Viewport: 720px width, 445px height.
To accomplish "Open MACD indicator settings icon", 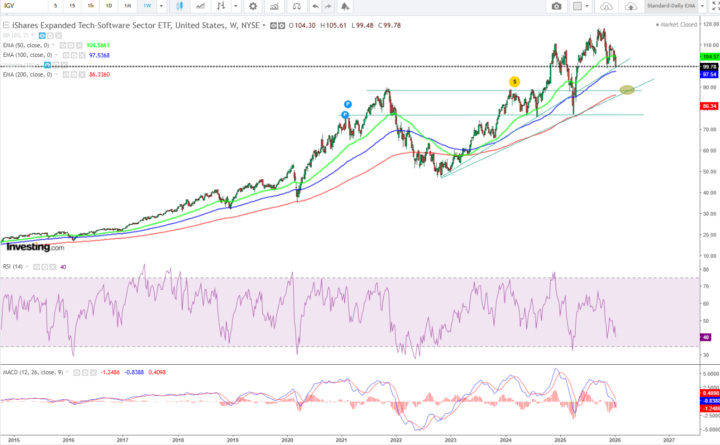I will coord(85,372).
